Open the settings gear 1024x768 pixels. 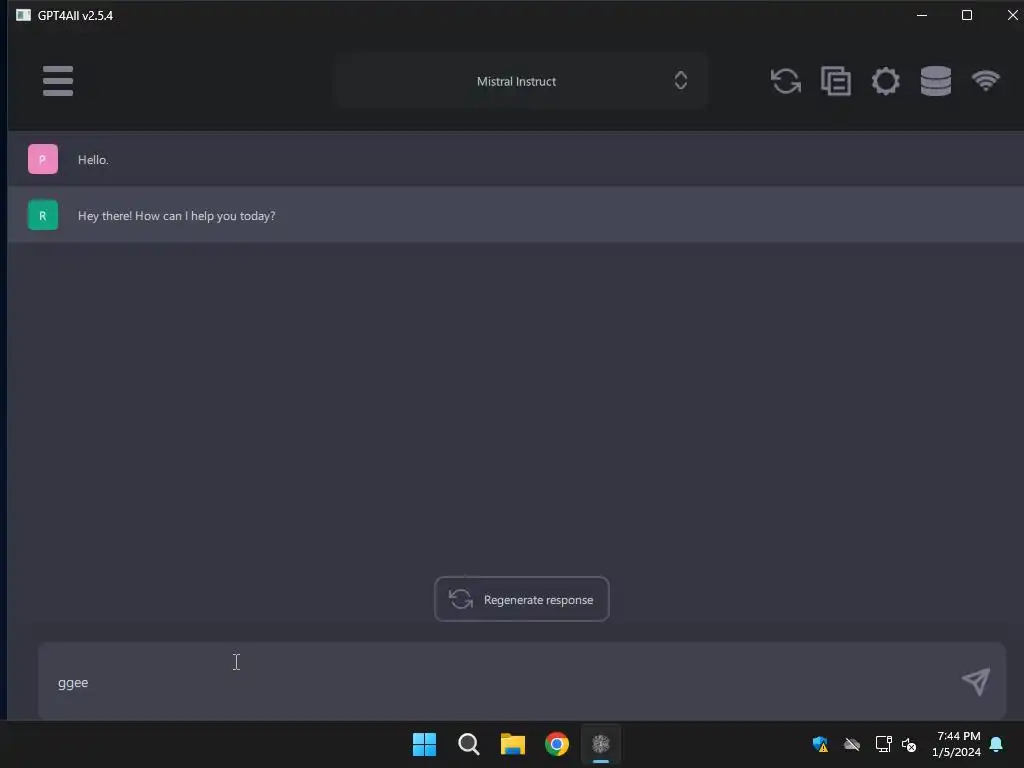tap(886, 81)
